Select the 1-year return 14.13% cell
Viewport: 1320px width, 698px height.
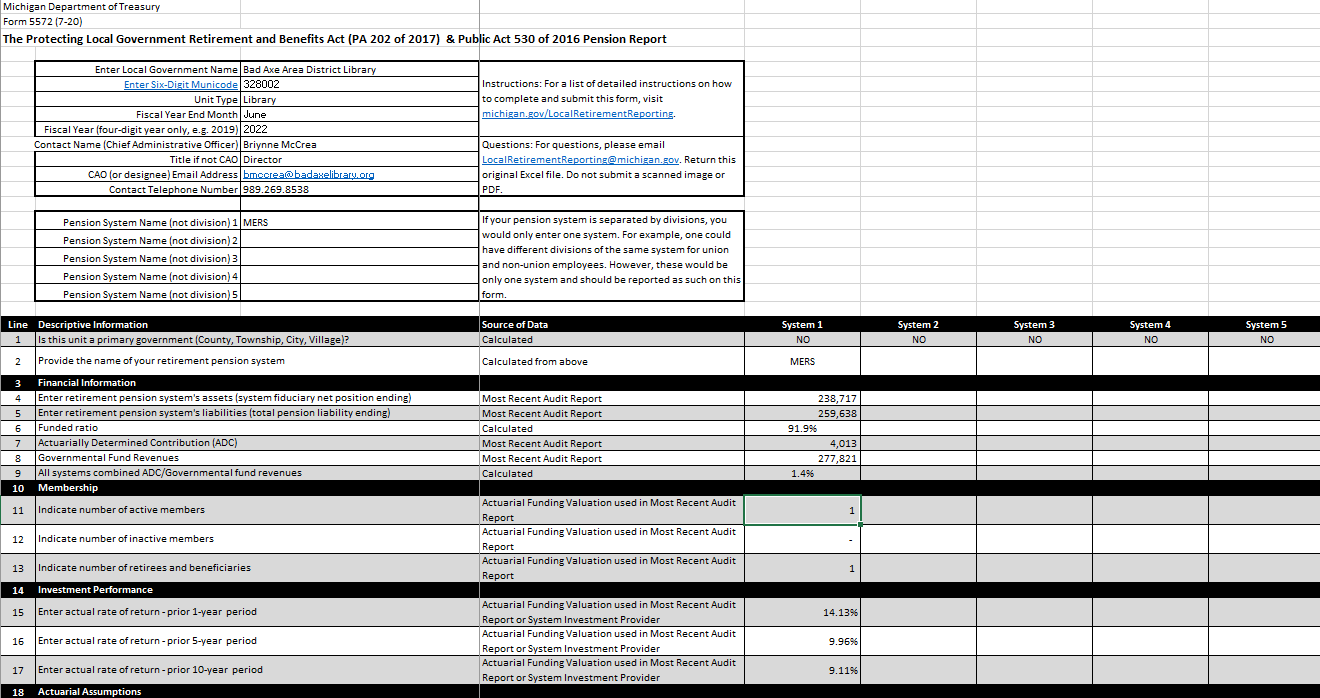(802, 612)
